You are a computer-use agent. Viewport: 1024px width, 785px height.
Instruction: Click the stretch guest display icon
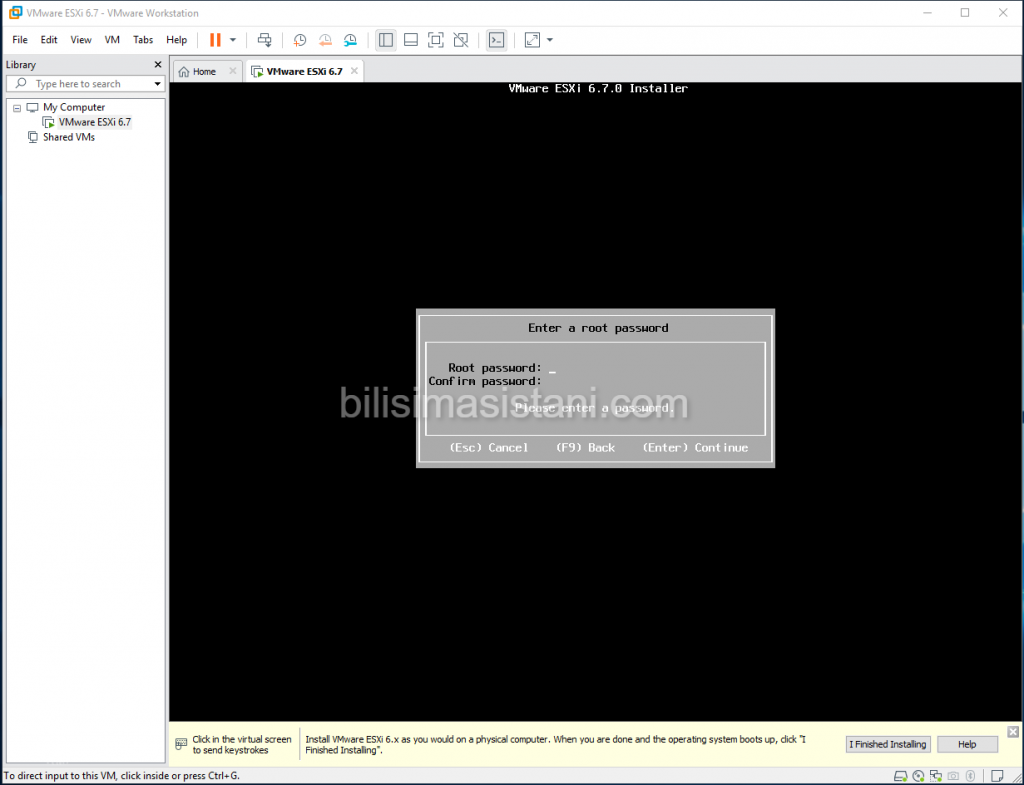point(532,40)
